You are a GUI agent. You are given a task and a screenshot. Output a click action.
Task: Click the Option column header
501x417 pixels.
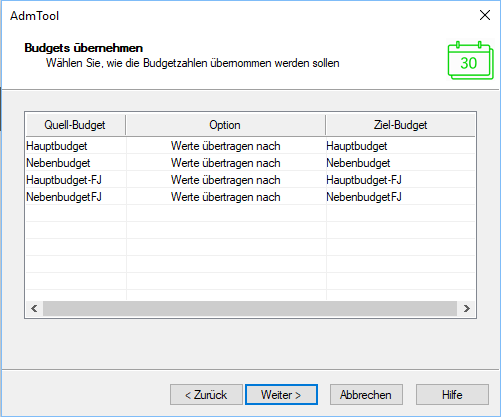pos(225,125)
